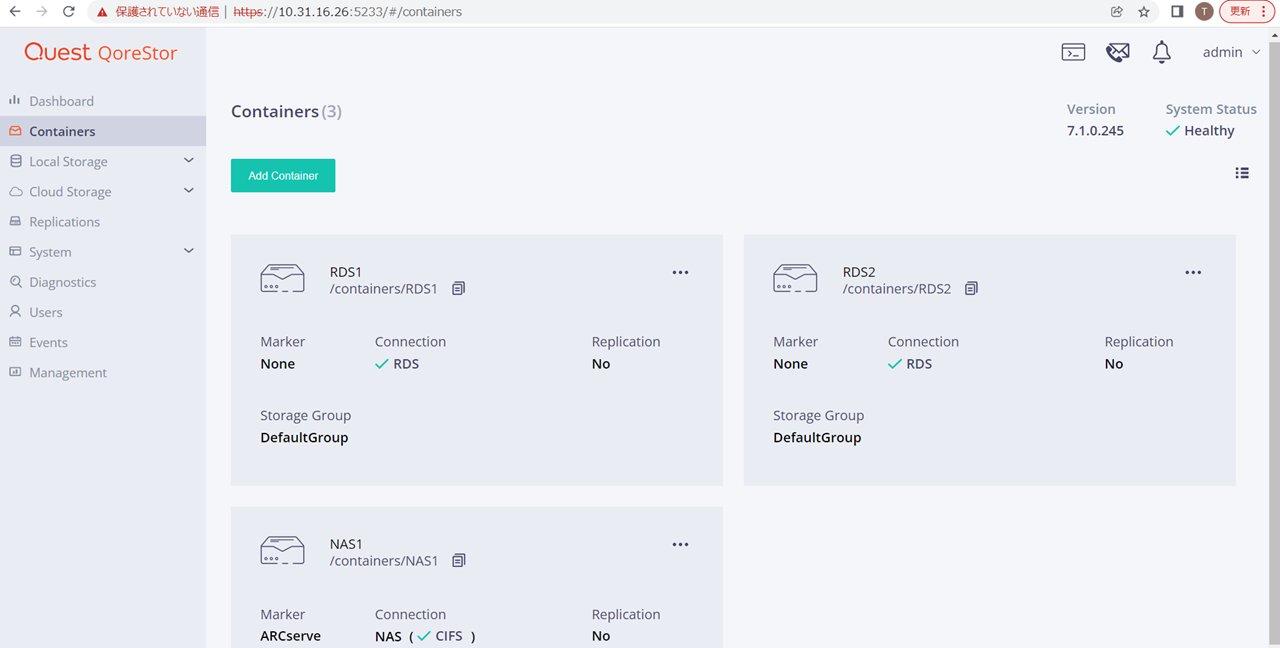Image resolution: width=1280 pixels, height=648 pixels.
Task: Click the browser address bar URL
Action: coord(348,12)
